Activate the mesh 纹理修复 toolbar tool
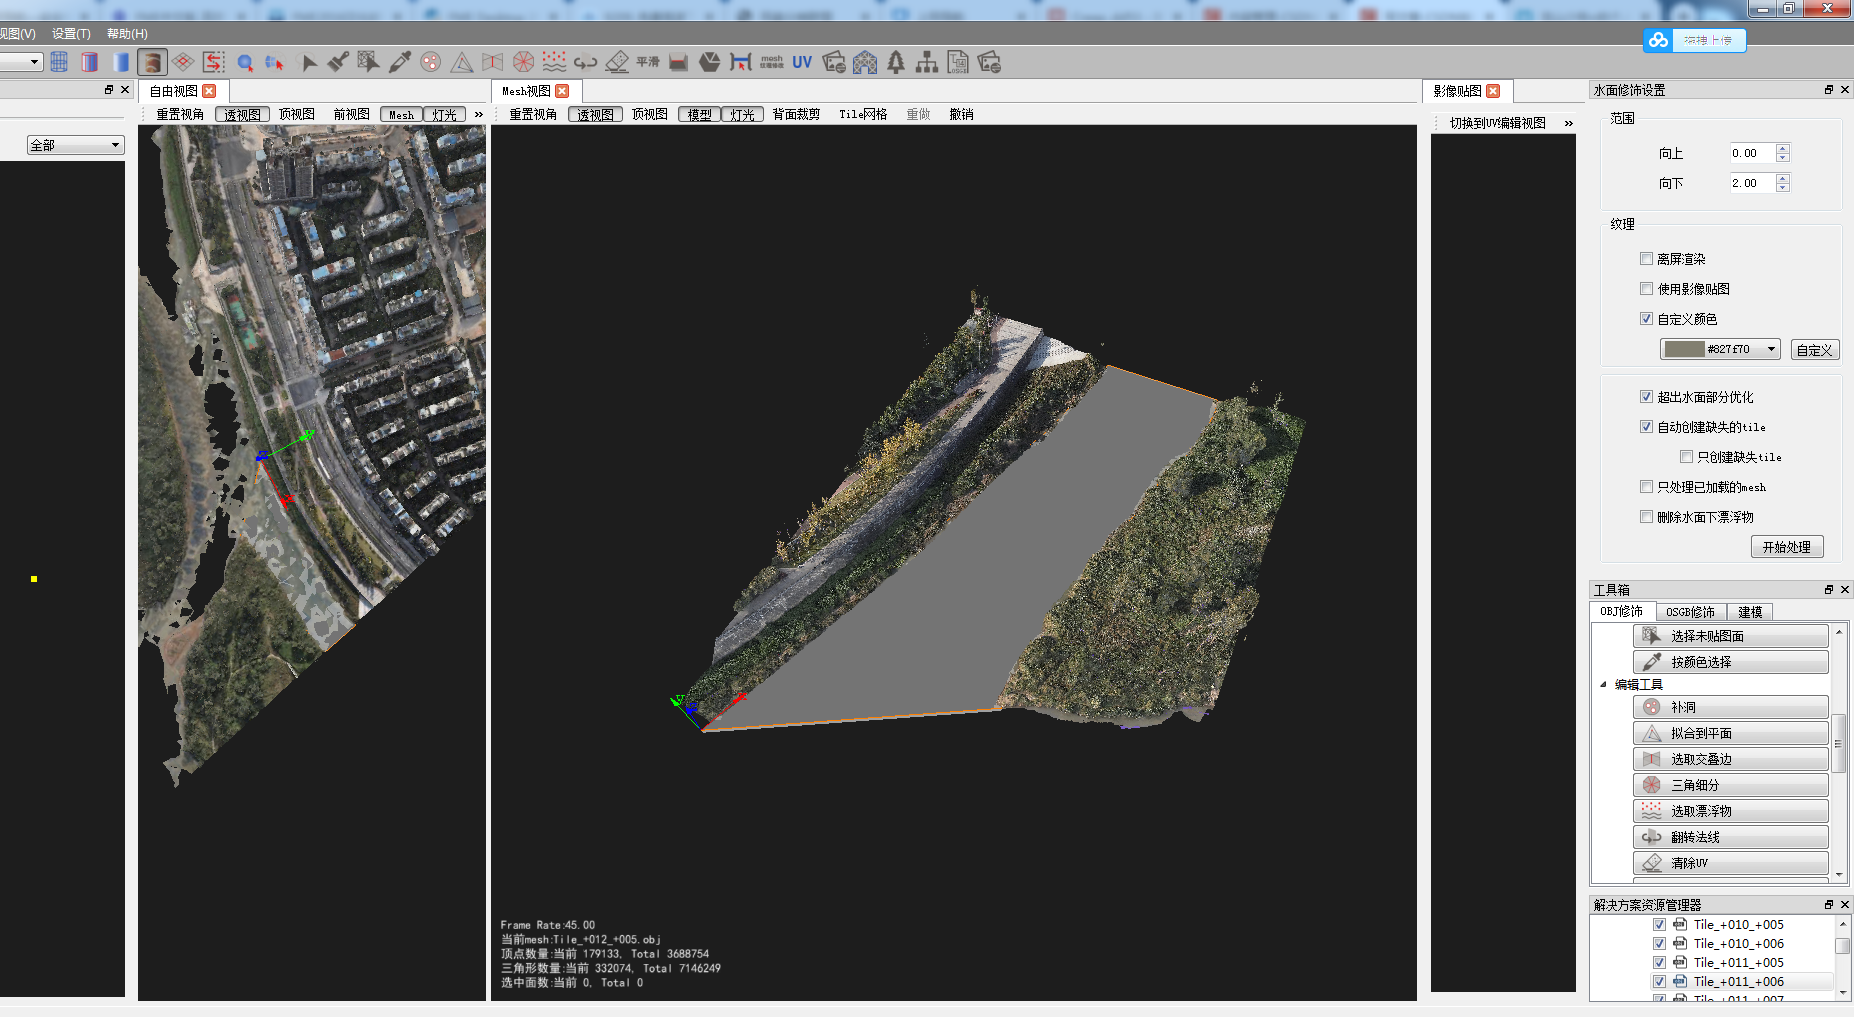This screenshot has height=1017, width=1854. point(772,62)
